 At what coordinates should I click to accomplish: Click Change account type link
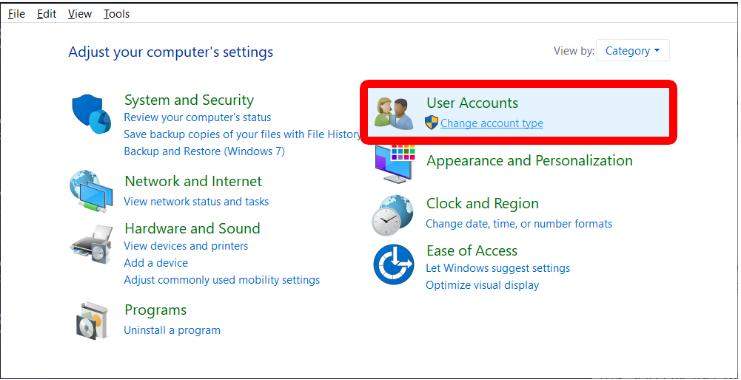click(x=491, y=123)
